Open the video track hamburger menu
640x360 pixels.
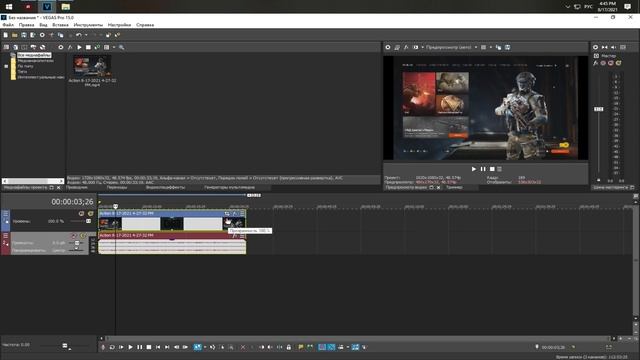click(6, 213)
